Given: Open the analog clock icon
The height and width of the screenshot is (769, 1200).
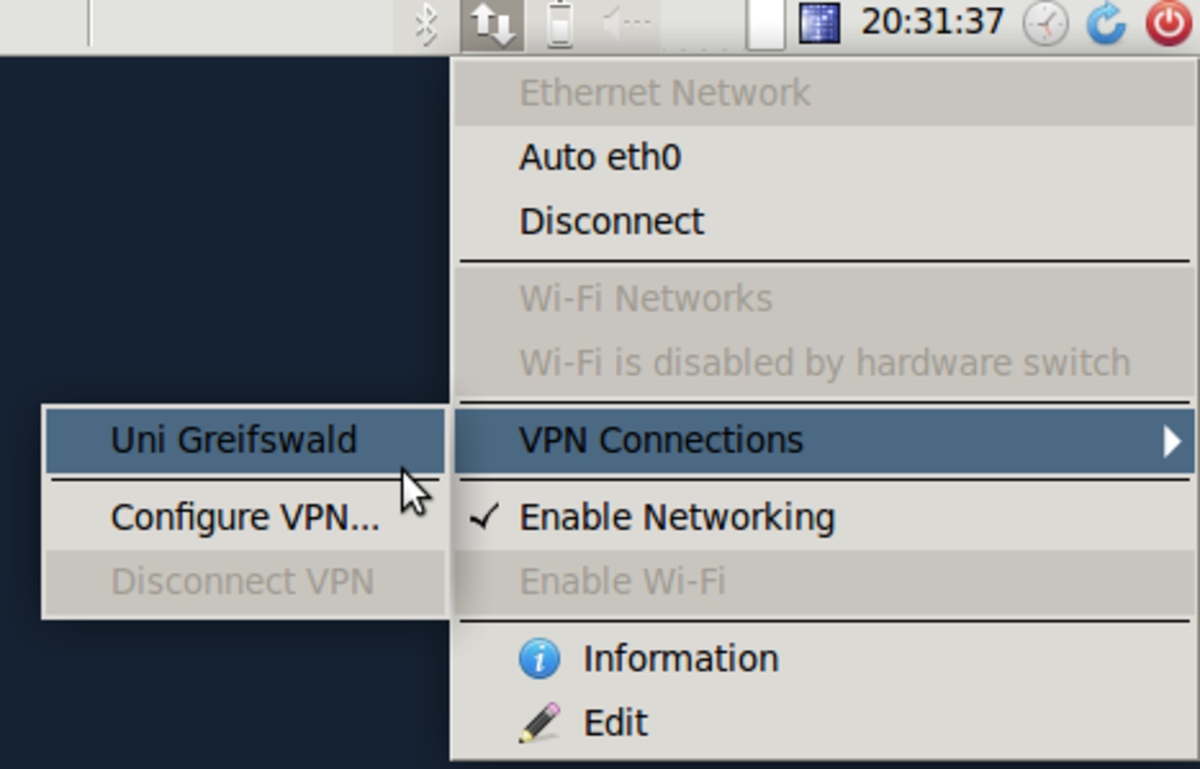Looking at the screenshot, I should pyautogui.click(x=1046, y=24).
